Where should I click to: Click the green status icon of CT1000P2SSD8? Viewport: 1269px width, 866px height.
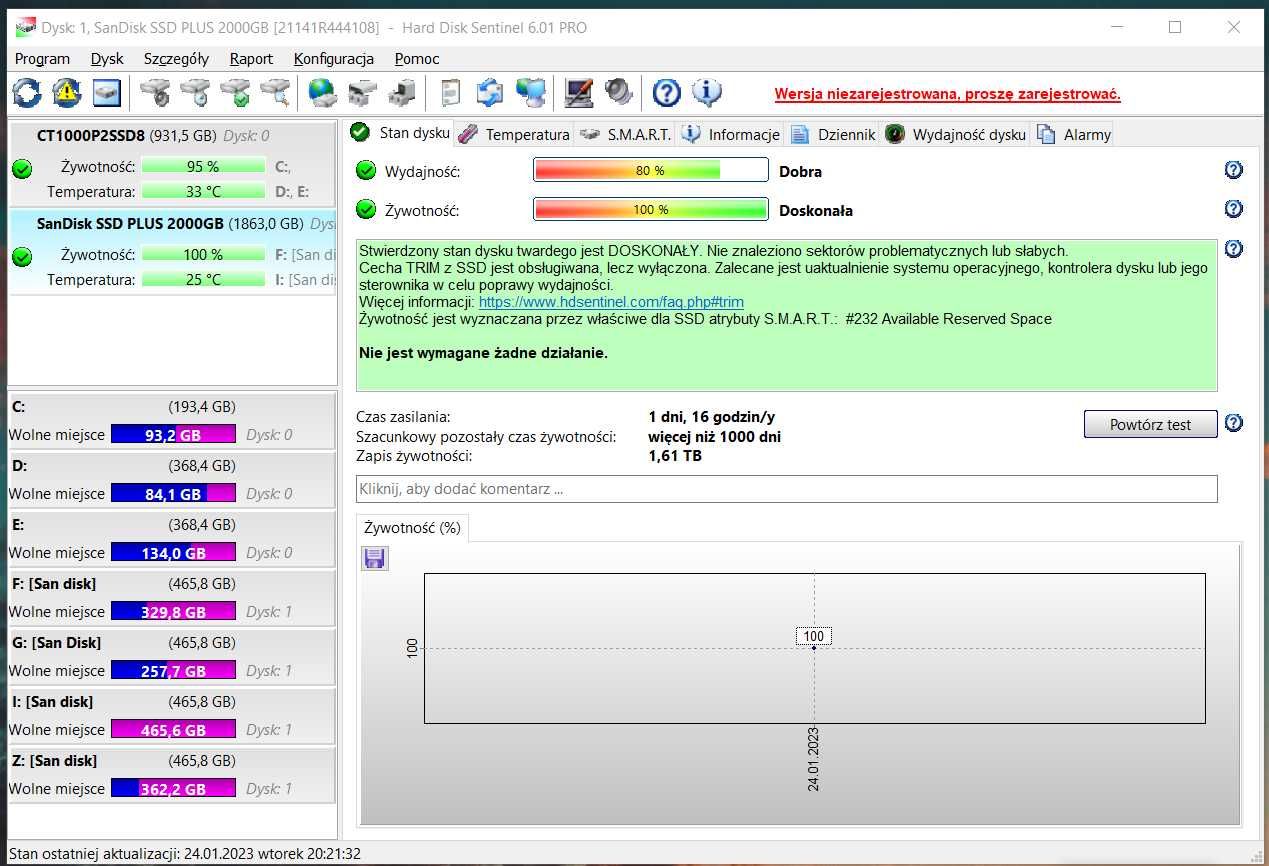[22, 169]
